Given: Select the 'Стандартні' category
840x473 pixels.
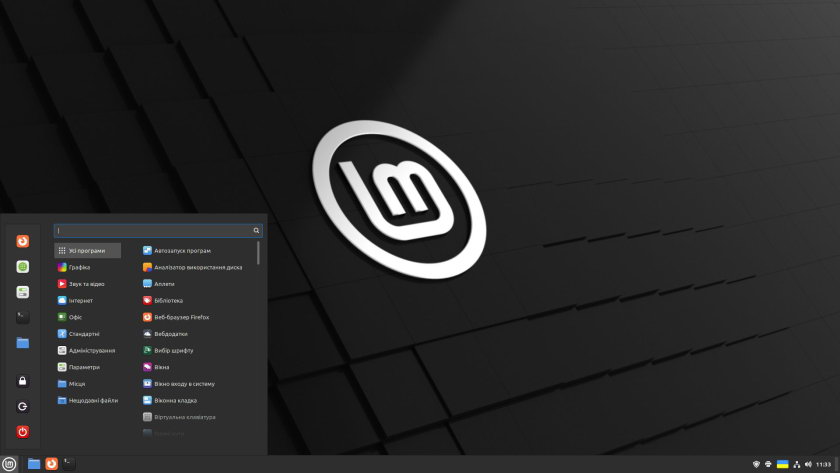Looking at the screenshot, I should point(88,334).
